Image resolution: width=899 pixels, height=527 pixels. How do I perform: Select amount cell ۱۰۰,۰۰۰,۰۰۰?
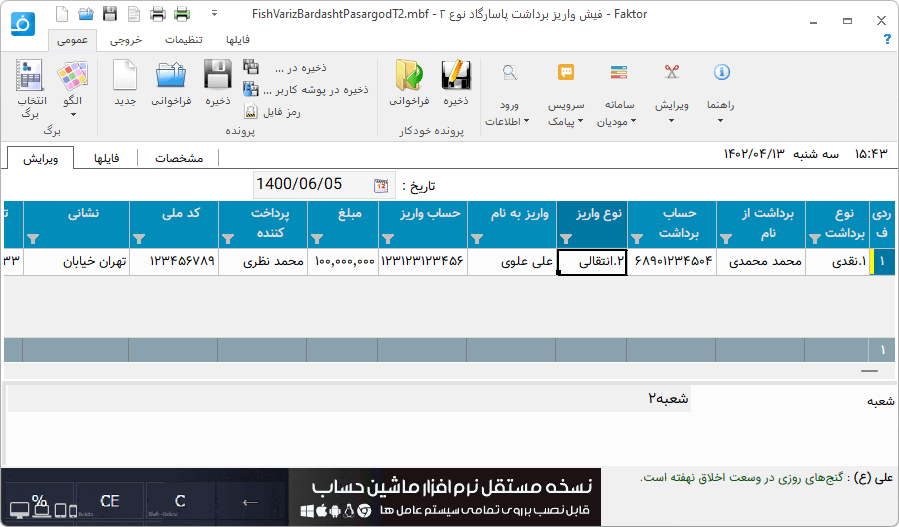343,262
